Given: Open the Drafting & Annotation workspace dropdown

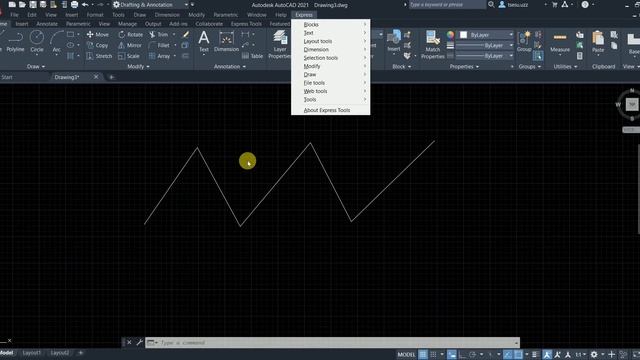Looking at the screenshot, I should coord(150,4).
